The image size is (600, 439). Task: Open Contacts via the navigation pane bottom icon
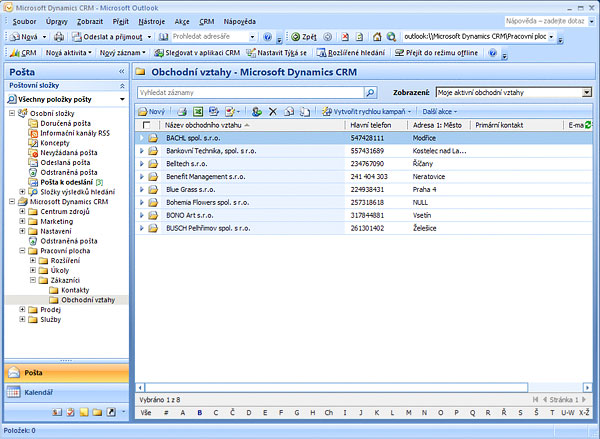tap(57, 412)
